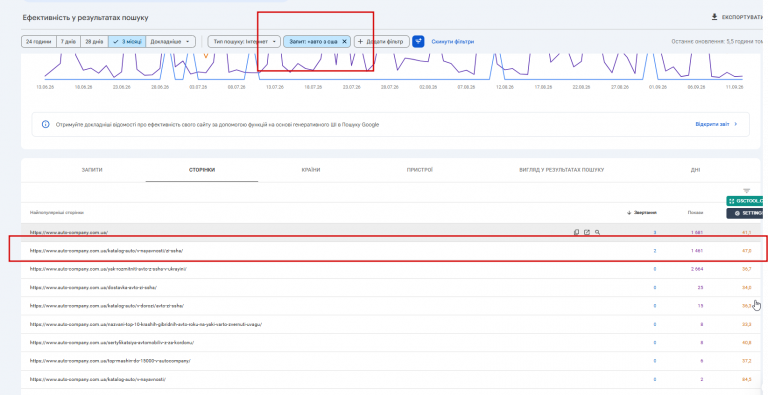Switch to the СТОРІНКИ tab
This screenshot has width=768, height=395.
202,170
